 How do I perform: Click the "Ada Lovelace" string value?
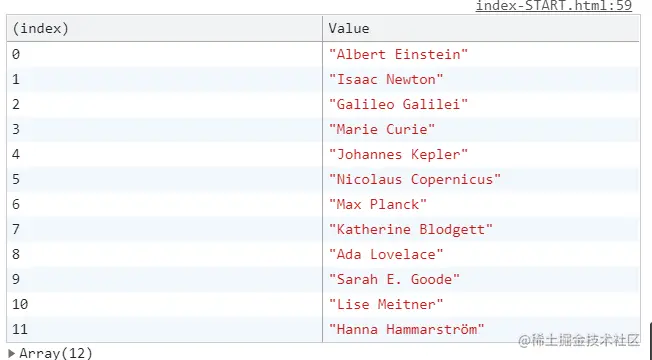point(386,254)
